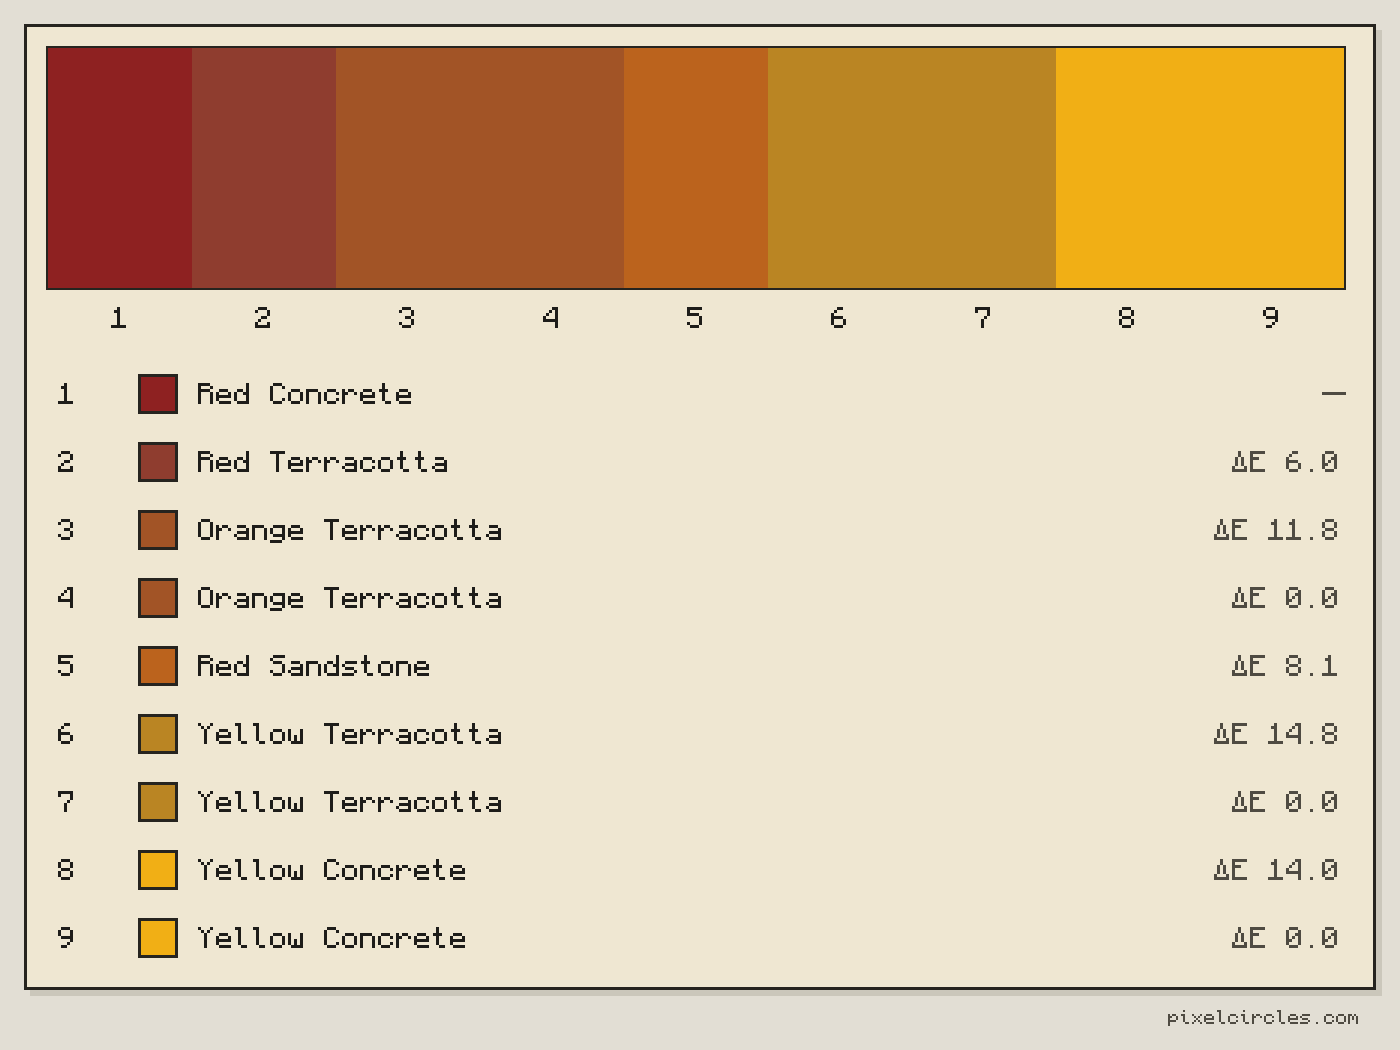Click the 'ΔE 8.1' value
This screenshot has height=1050, width=1400.
pos(1285,666)
